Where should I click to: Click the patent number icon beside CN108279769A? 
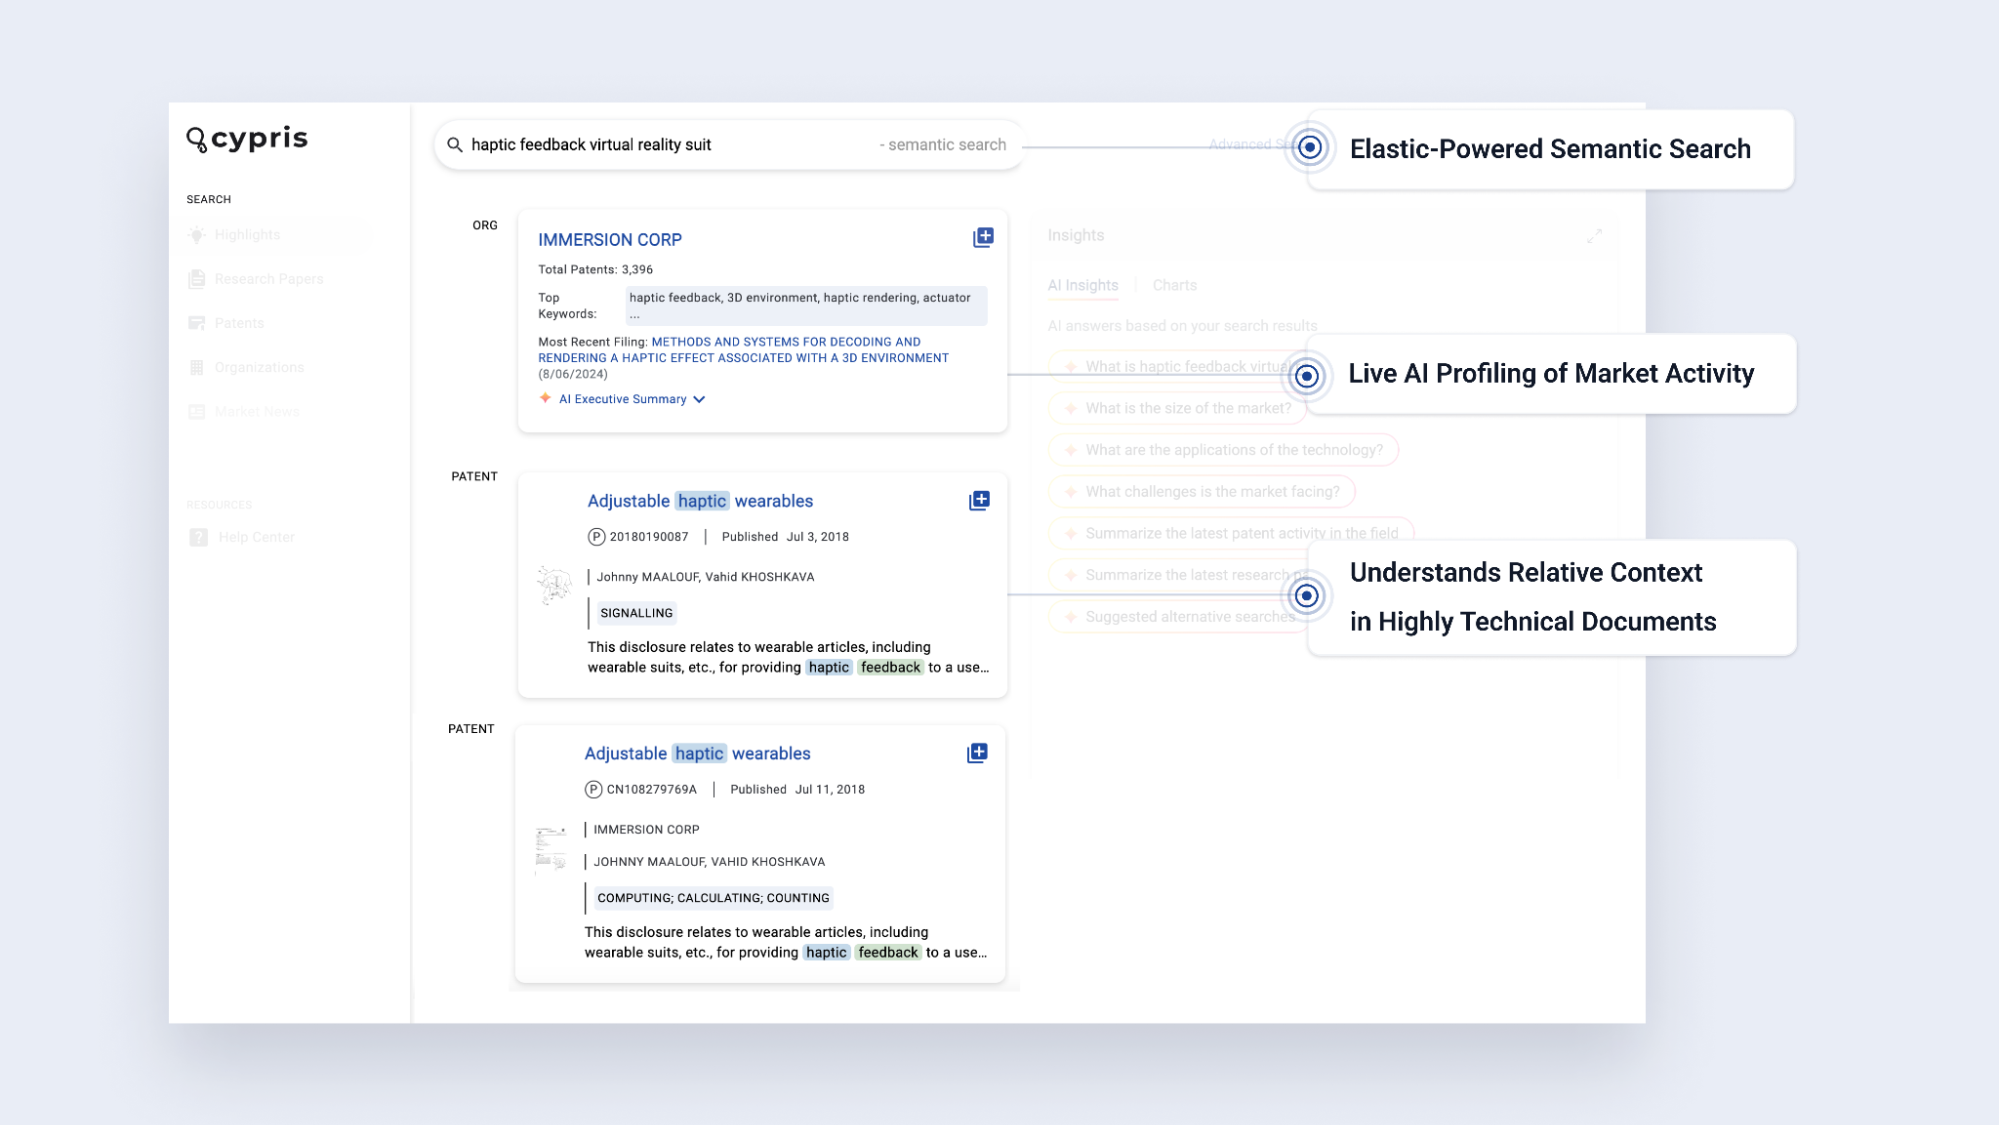point(593,790)
